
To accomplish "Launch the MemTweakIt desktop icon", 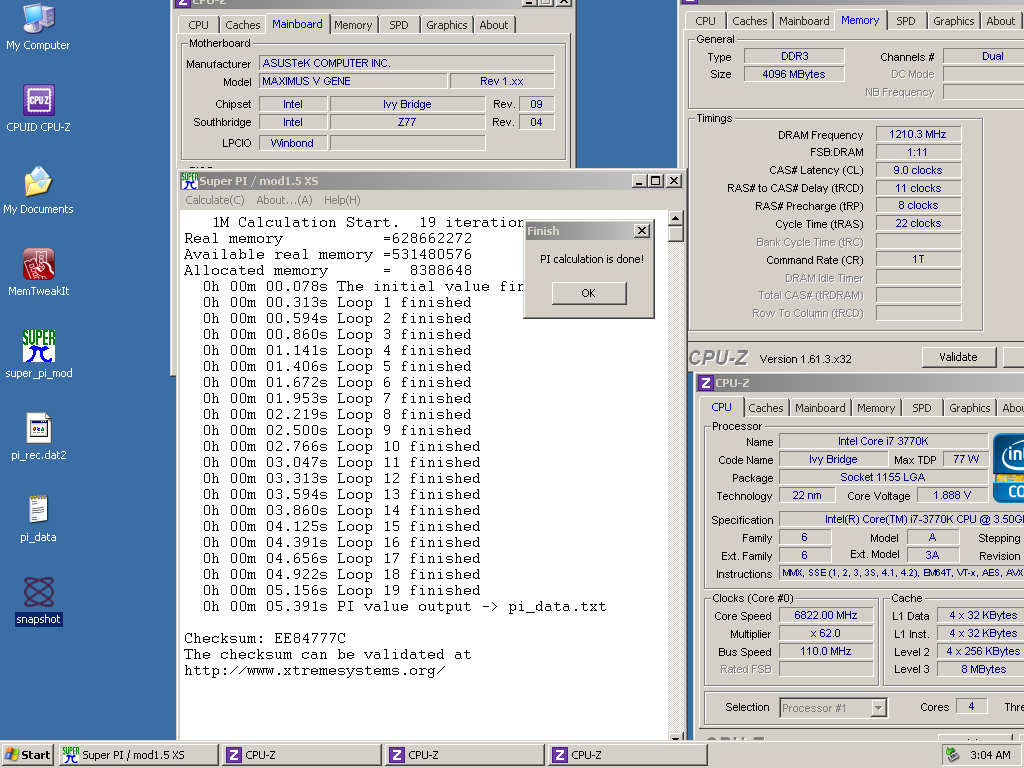I will coord(38,264).
